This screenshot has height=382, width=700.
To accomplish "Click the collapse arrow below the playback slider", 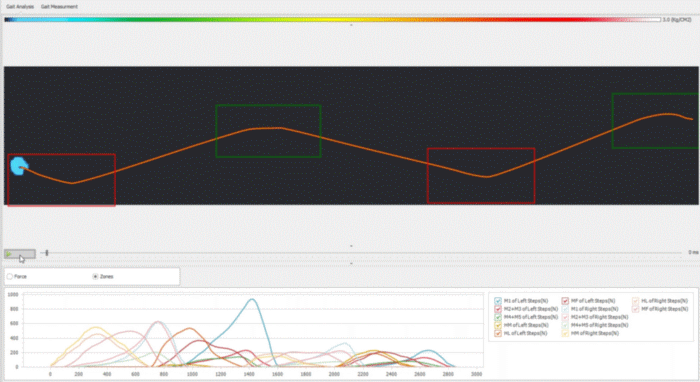I will [x=351, y=263].
